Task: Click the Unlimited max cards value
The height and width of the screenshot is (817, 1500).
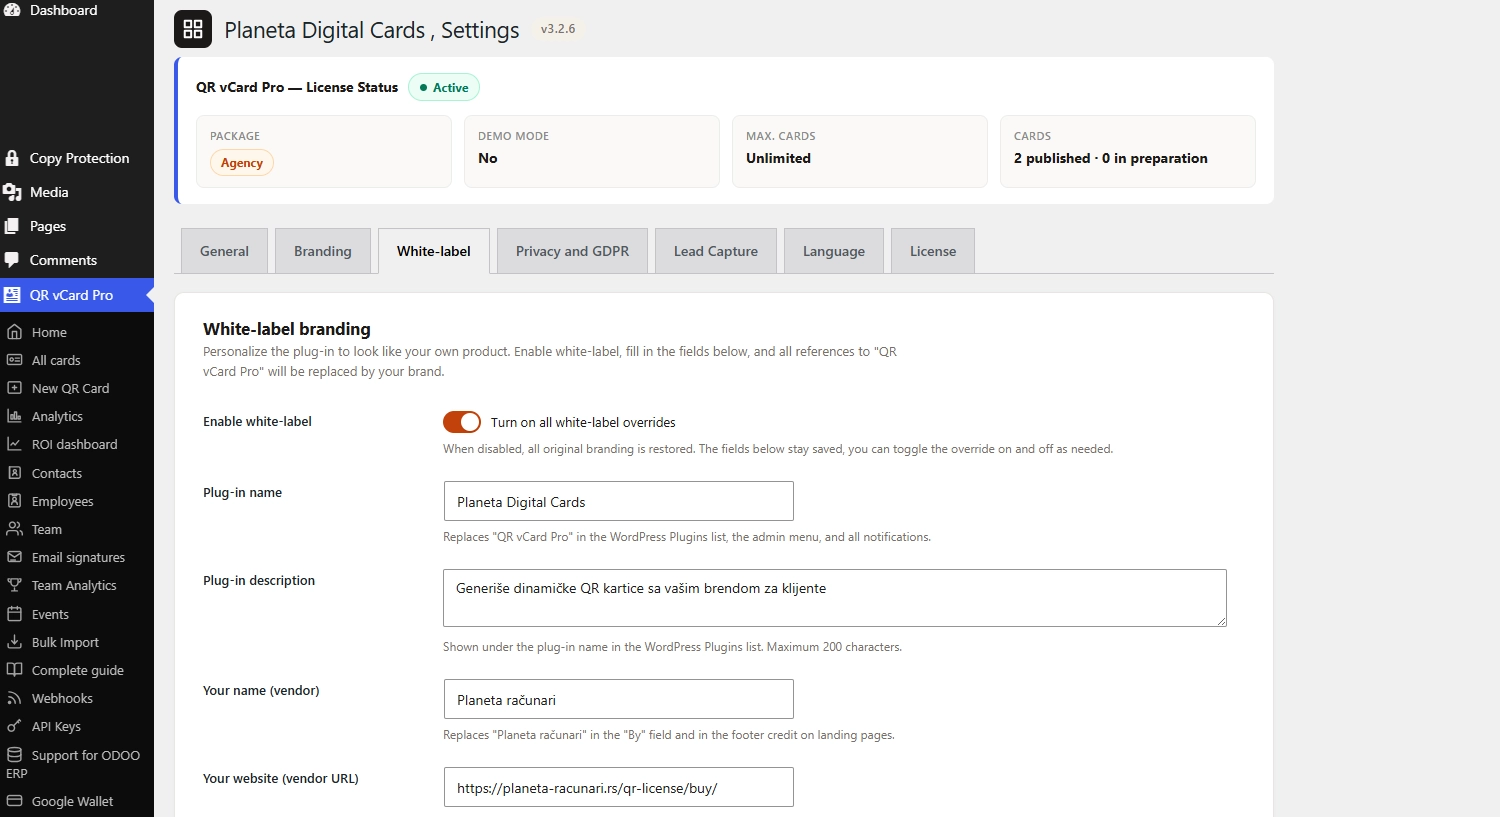Action: 778,158
